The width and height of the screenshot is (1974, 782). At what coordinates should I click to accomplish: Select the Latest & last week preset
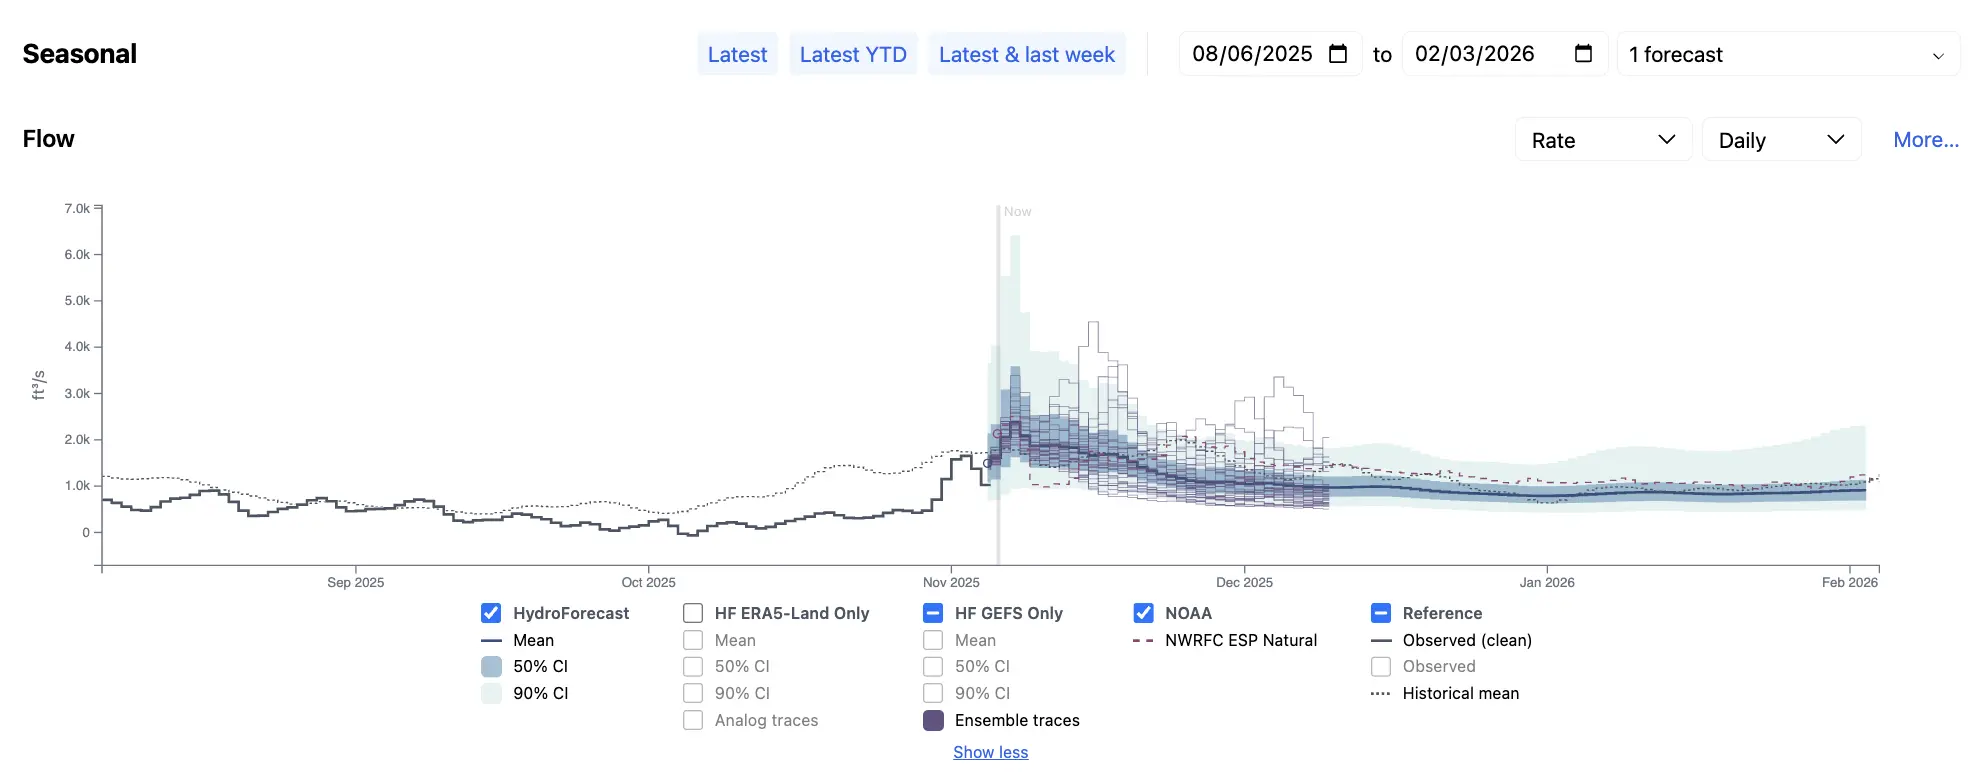[1027, 54]
